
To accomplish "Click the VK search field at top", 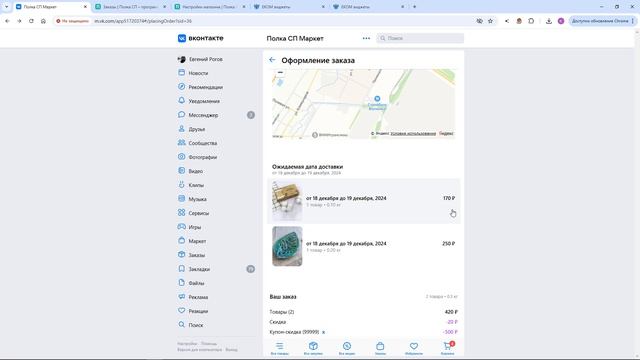I will point(420,38).
